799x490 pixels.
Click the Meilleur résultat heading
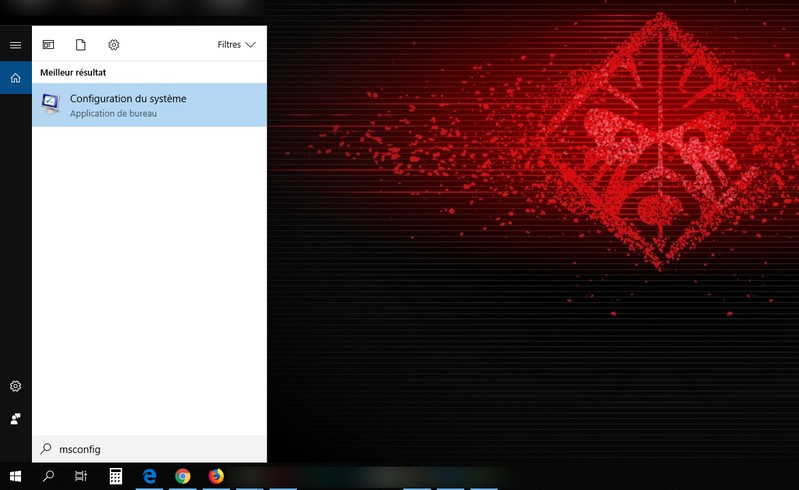pyautogui.click(x=73, y=72)
